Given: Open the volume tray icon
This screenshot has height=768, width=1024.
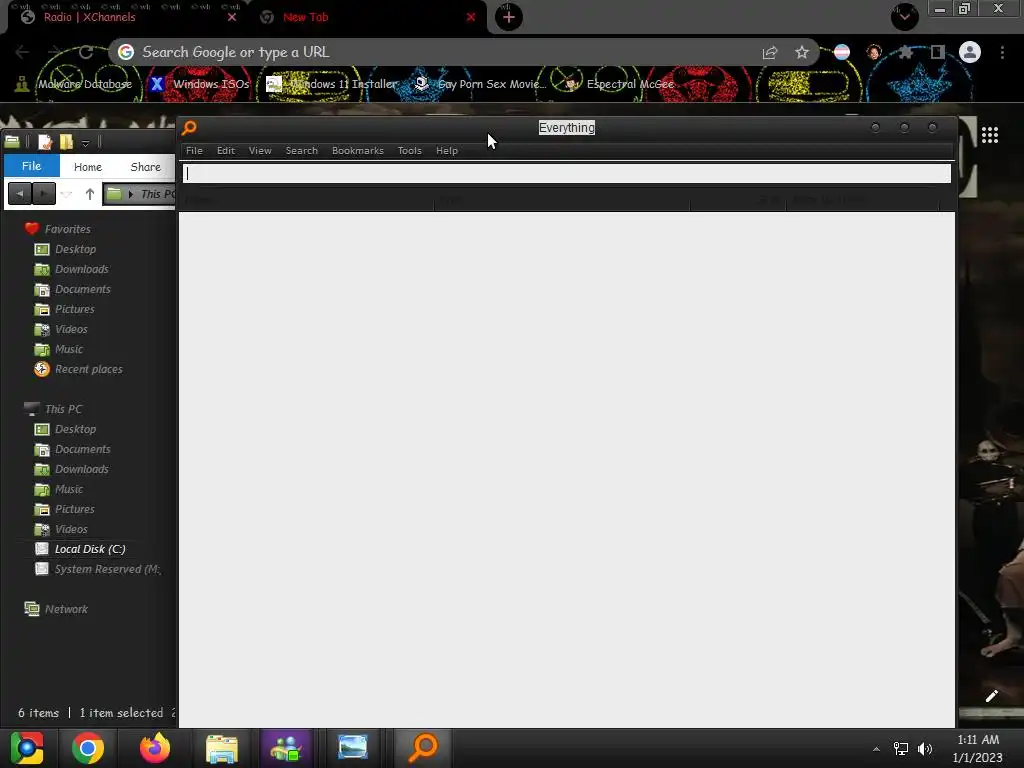Looking at the screenshot, I should coord(925,749).
